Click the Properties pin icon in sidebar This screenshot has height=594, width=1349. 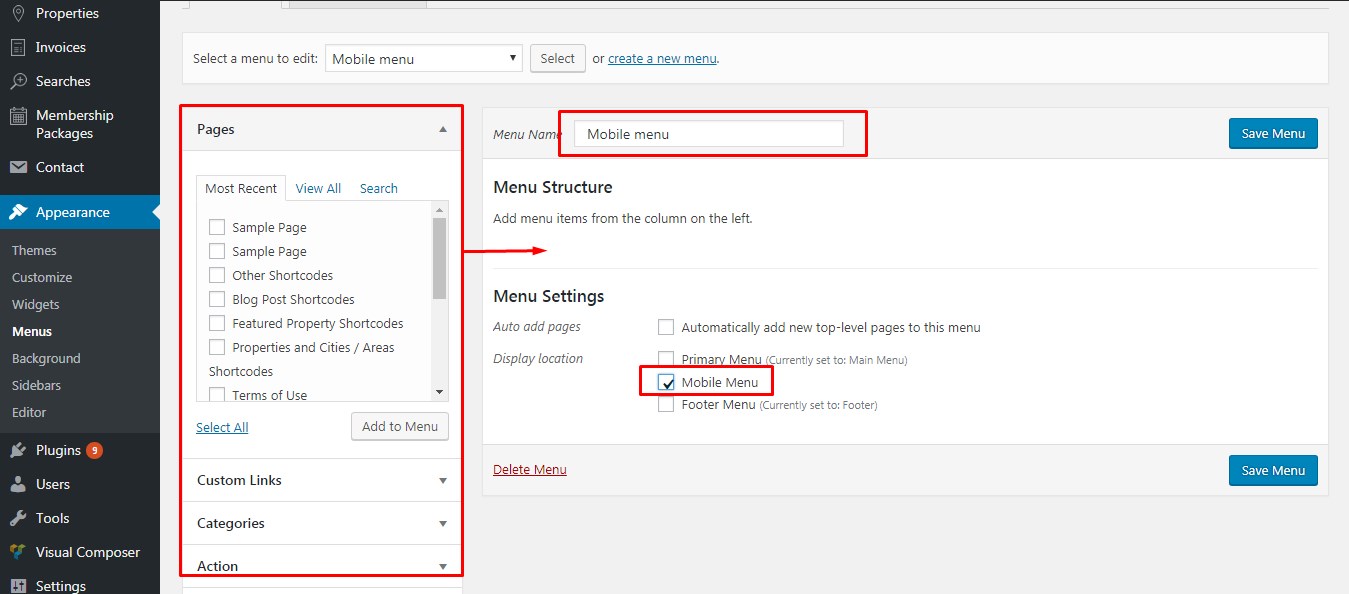click(x=18, y=13)
